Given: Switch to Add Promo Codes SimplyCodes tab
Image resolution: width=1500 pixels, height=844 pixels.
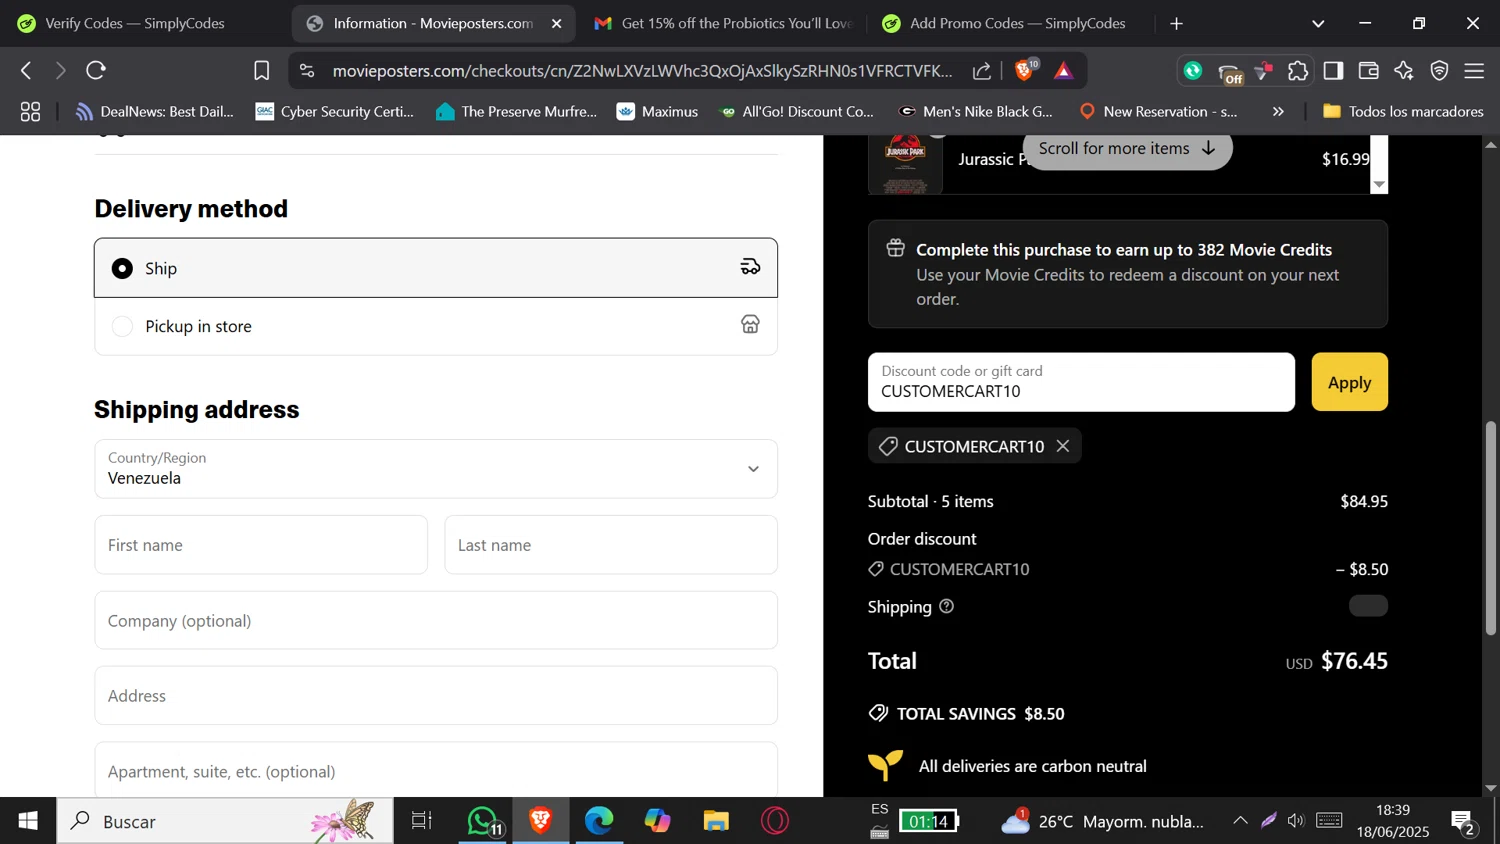Looking at the screenshot, I should pos(1005,23).
